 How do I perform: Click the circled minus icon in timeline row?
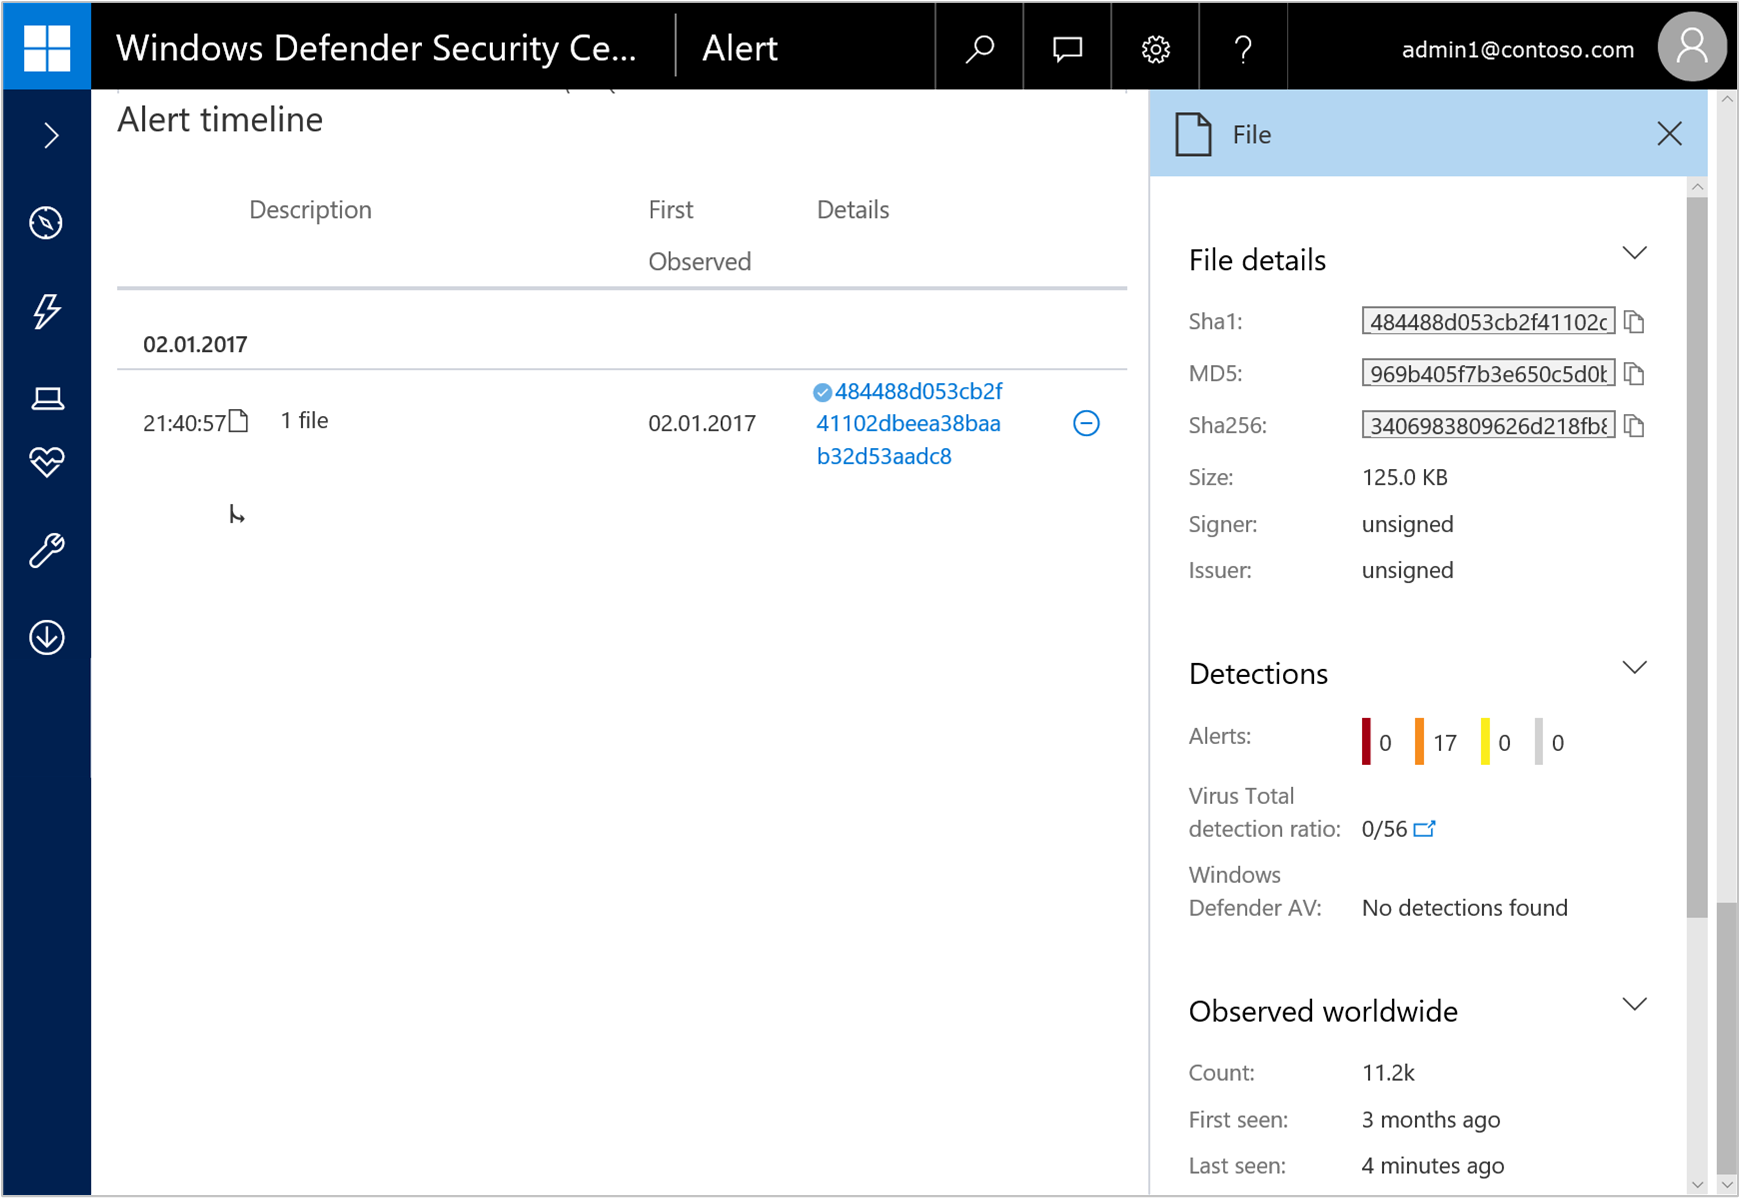pos(1086,424)
